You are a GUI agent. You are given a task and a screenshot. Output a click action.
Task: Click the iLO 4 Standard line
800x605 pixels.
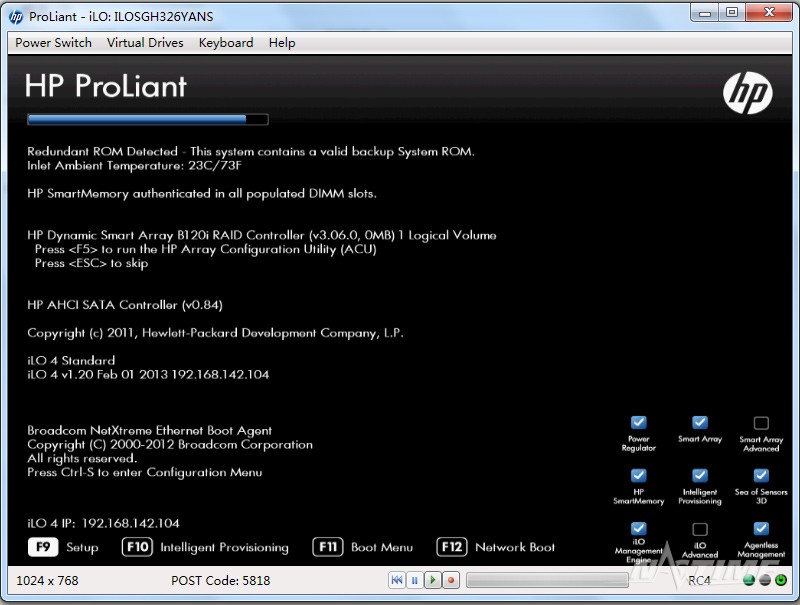(71, 361)
